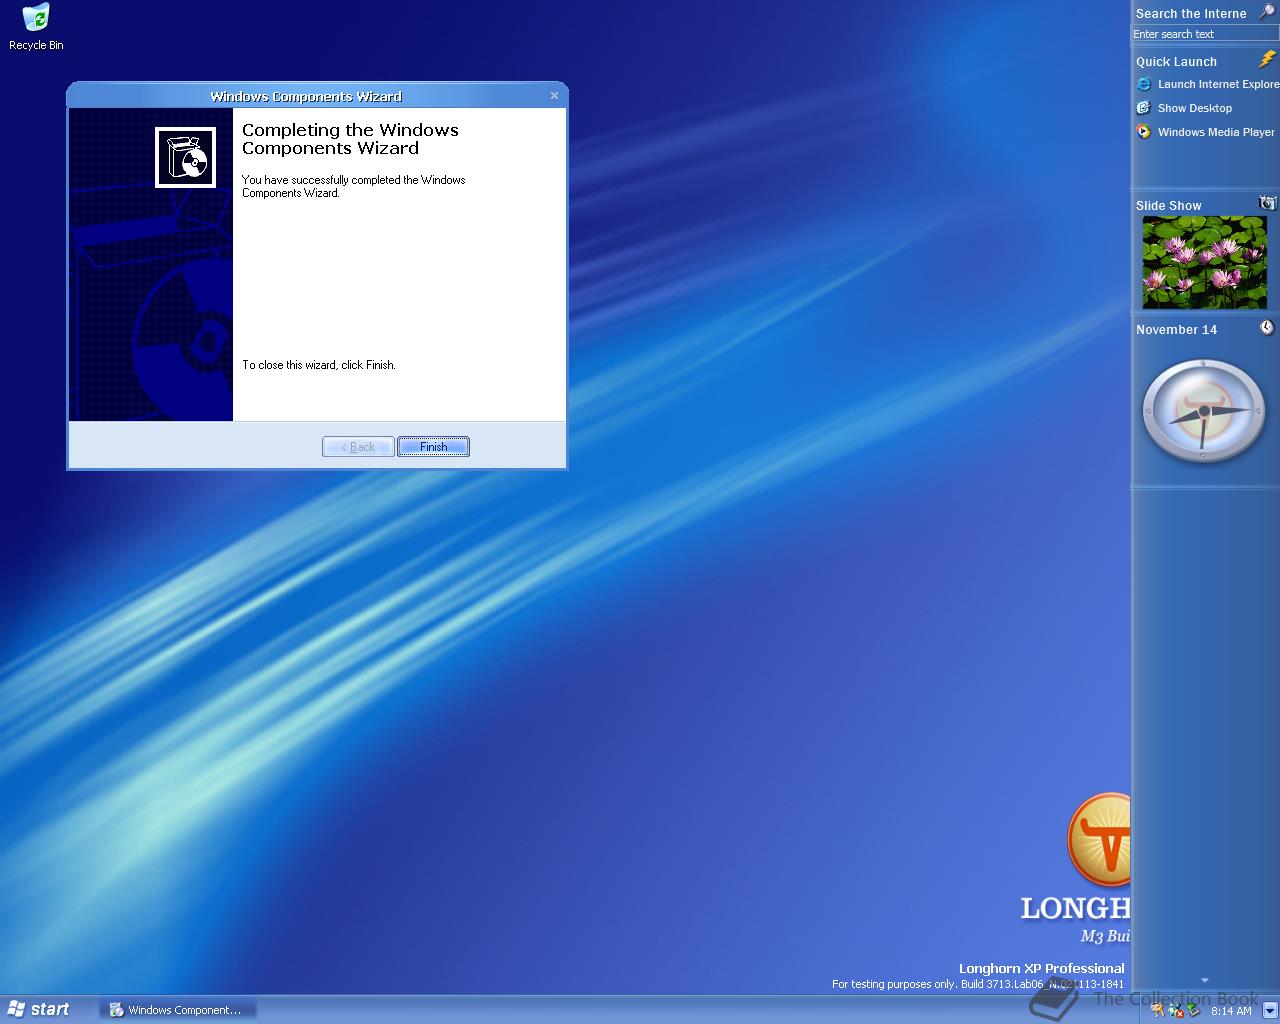Click the wizard's setup box and CD icon

tap(185, 157)
